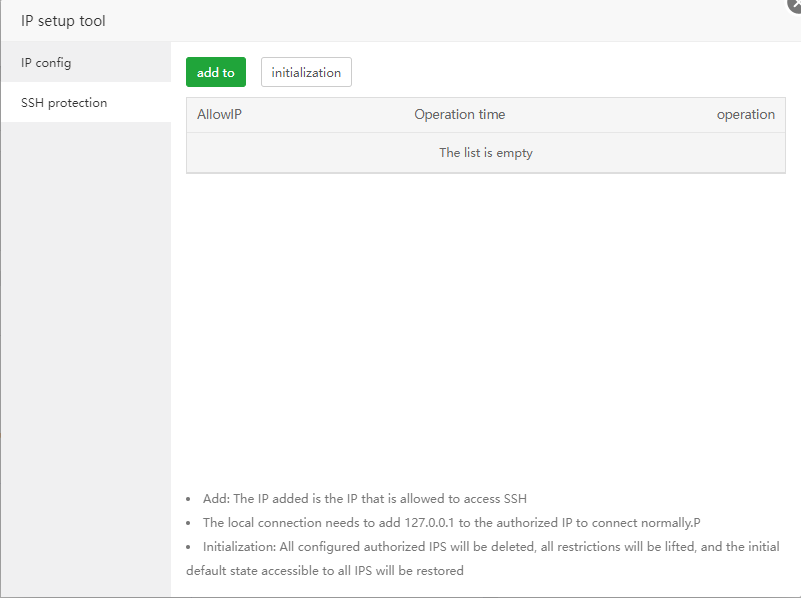Click the bullet before the Initialization note
Image resolution: width=801 pixels, height=598 pixels.
pyautogui.click(x=190, y=547)
